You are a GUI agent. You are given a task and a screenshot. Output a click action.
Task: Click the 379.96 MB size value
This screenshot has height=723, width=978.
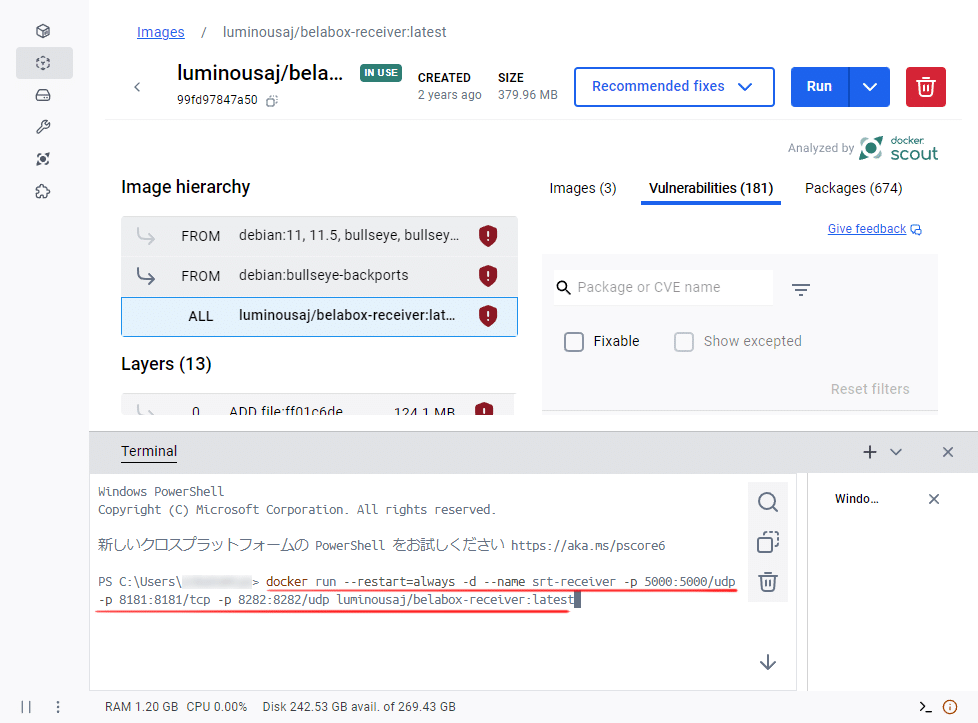528,95
